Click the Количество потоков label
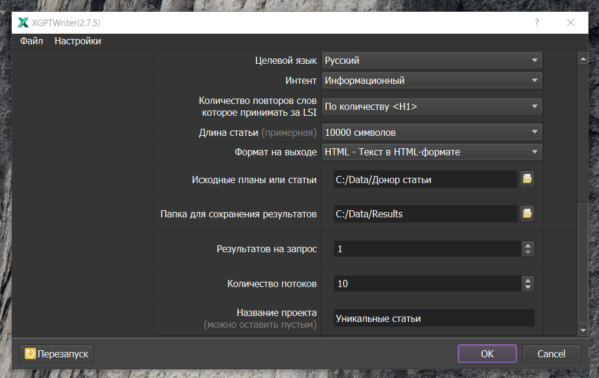The width and height of the screenshot is (599, 378). (272, 284)
